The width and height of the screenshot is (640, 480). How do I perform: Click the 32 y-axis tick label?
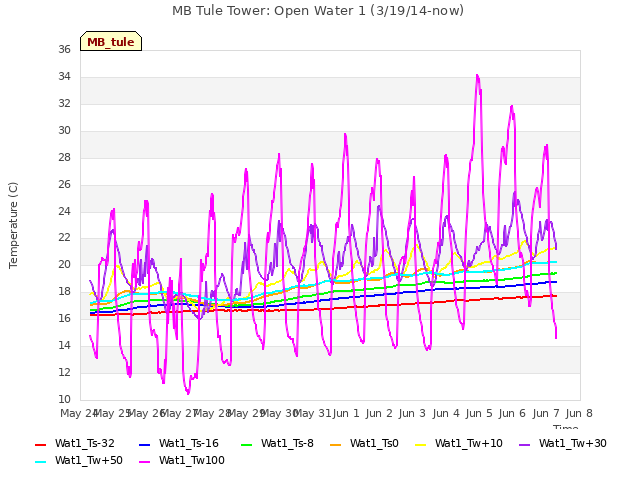(64, 103)
